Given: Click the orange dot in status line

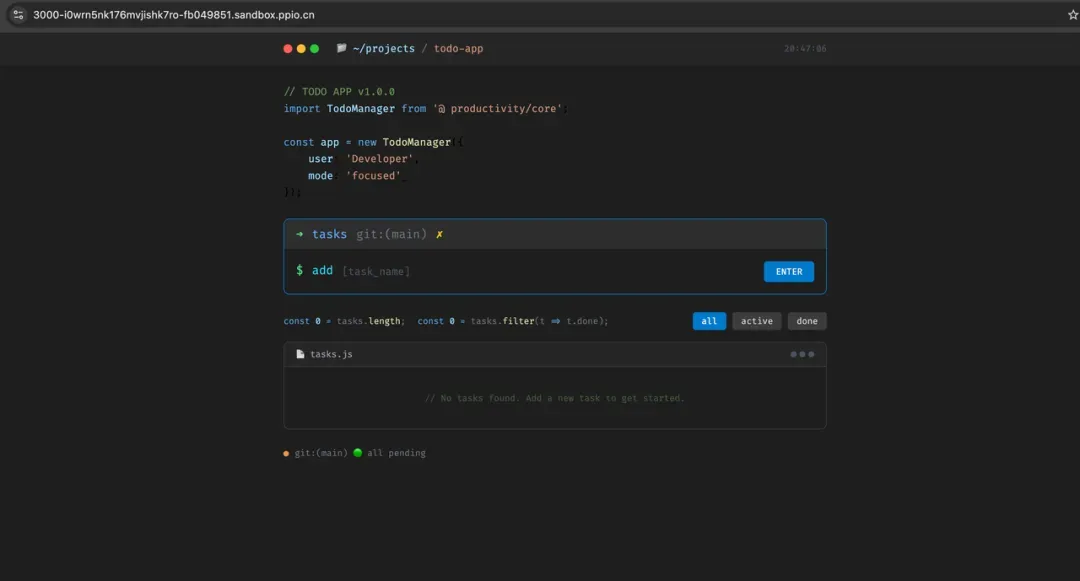Looking at the screenshot, I should 286,453.
